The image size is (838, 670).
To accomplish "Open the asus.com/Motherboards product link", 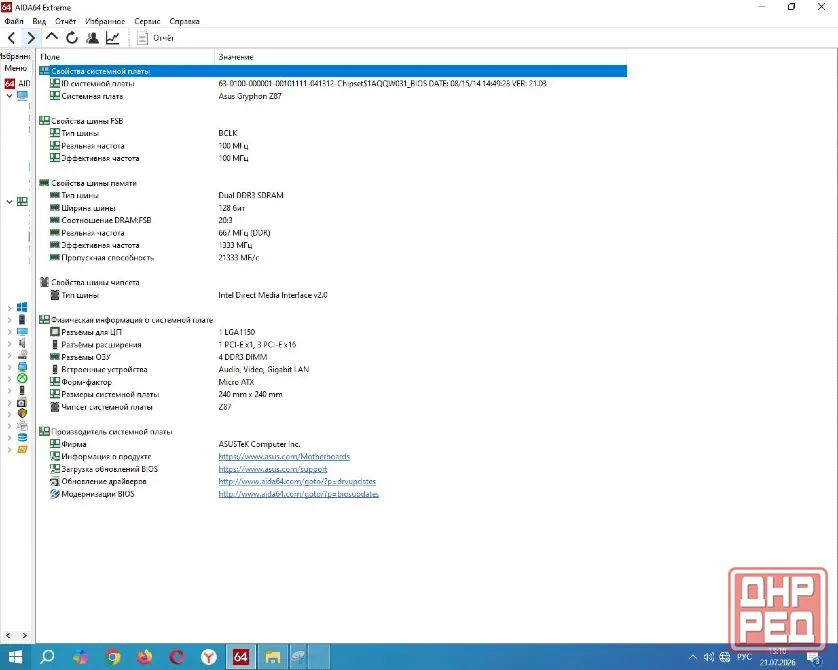I will [284, 456].
